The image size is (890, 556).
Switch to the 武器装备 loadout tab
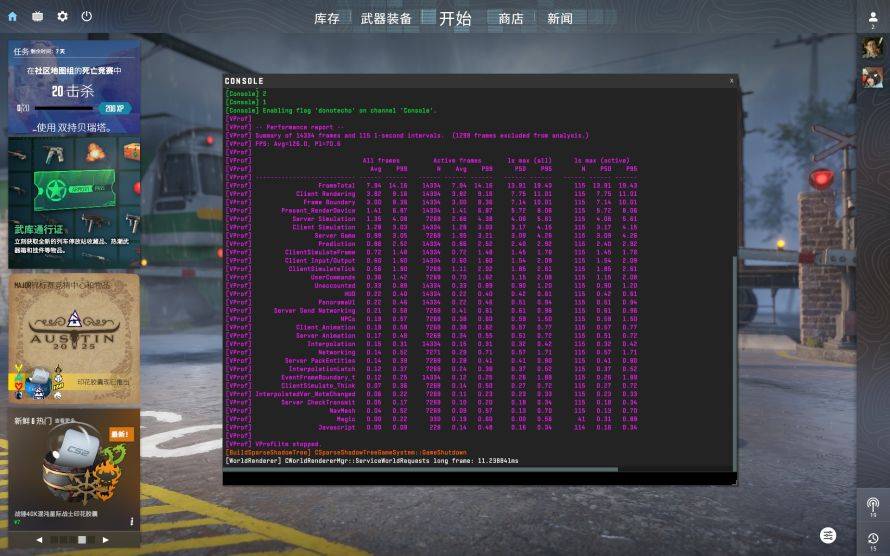[385, 18]
